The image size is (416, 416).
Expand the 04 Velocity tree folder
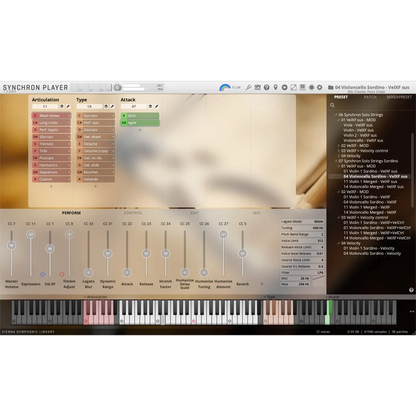pyautogui.click(x=339, y=156)
